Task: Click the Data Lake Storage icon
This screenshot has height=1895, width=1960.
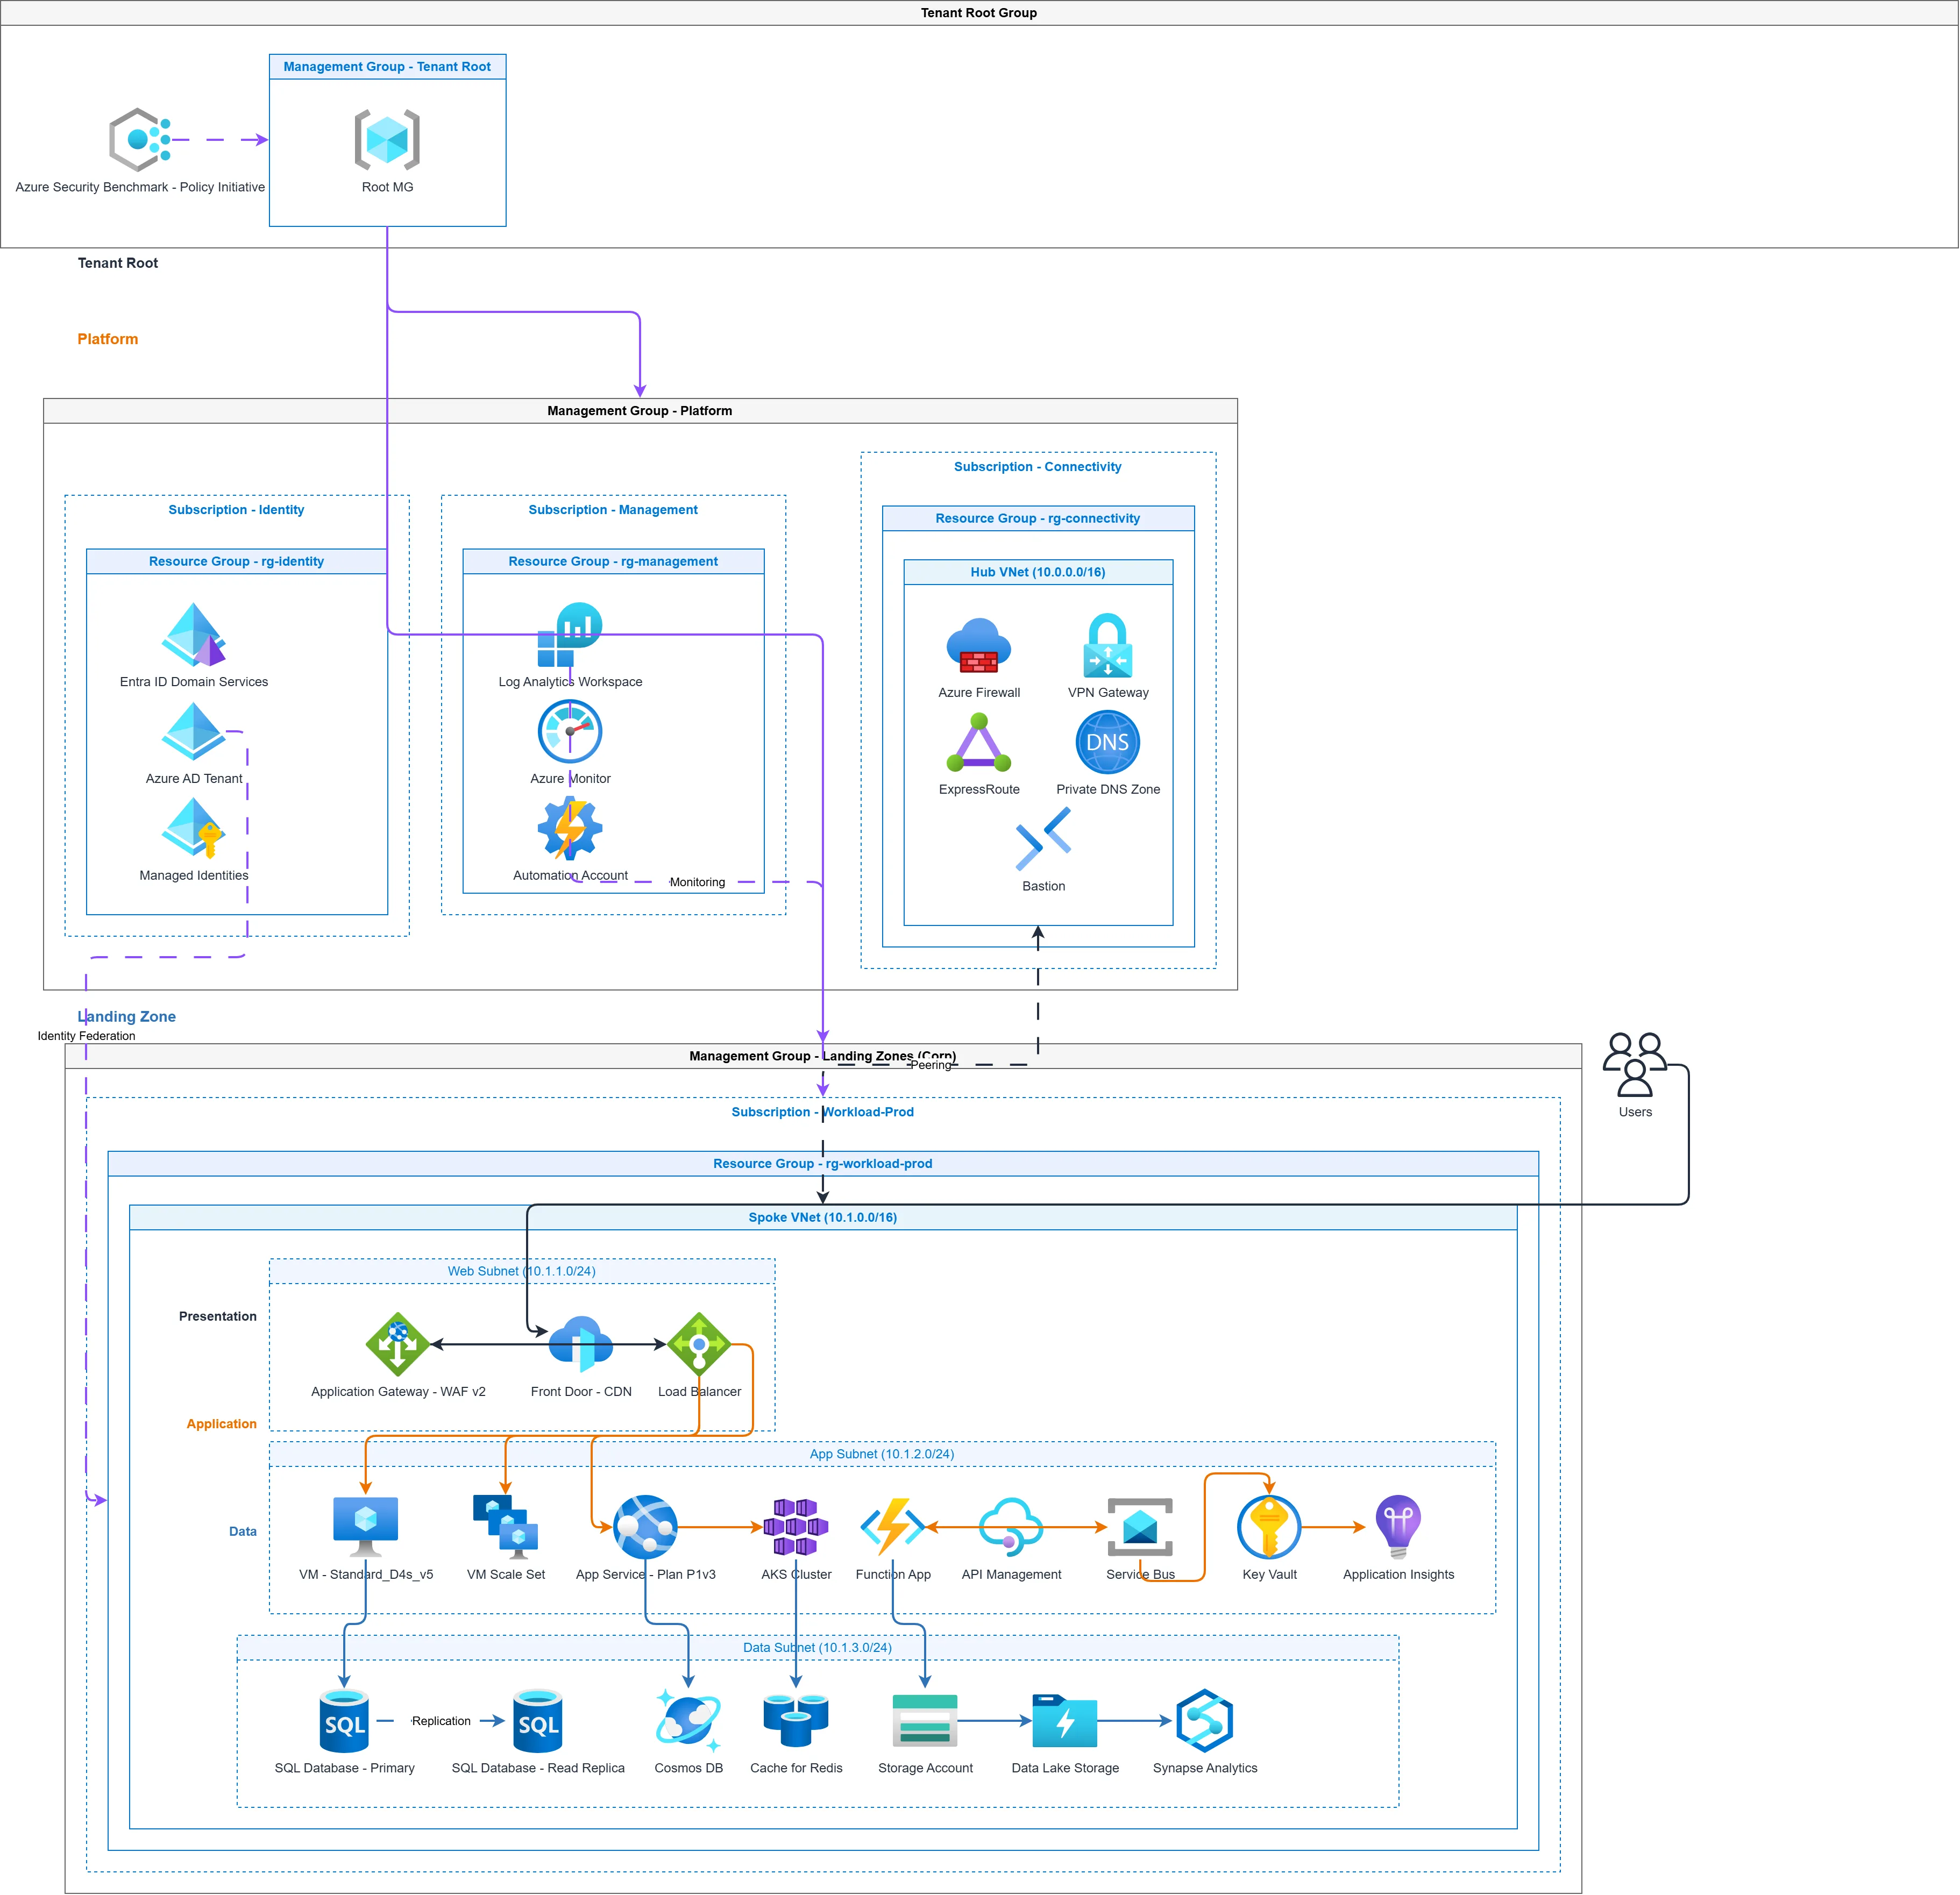Action: point(1065,1721)
